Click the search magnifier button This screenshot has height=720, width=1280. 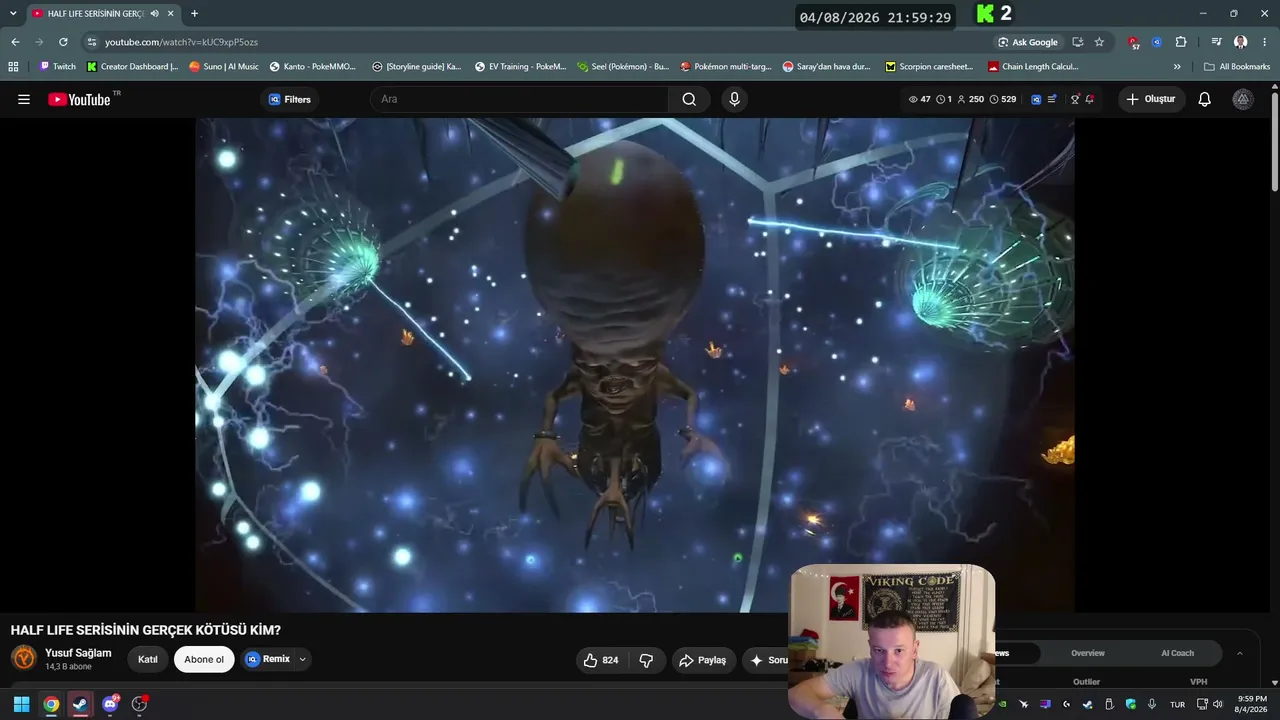[689, 99]
